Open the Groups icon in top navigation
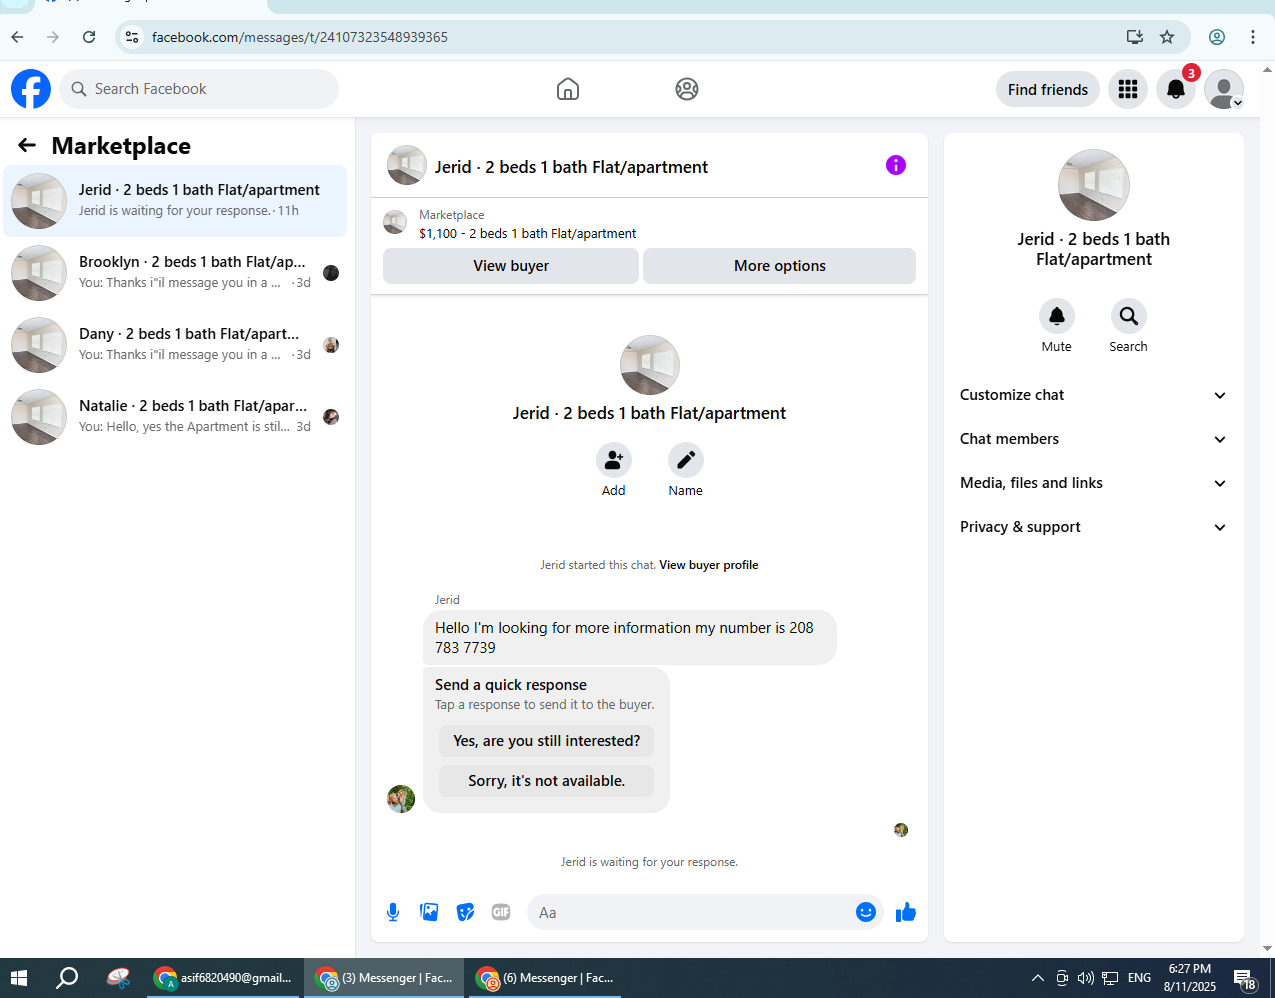Screen dimensions: 1275x998 (x=687, y=89)
